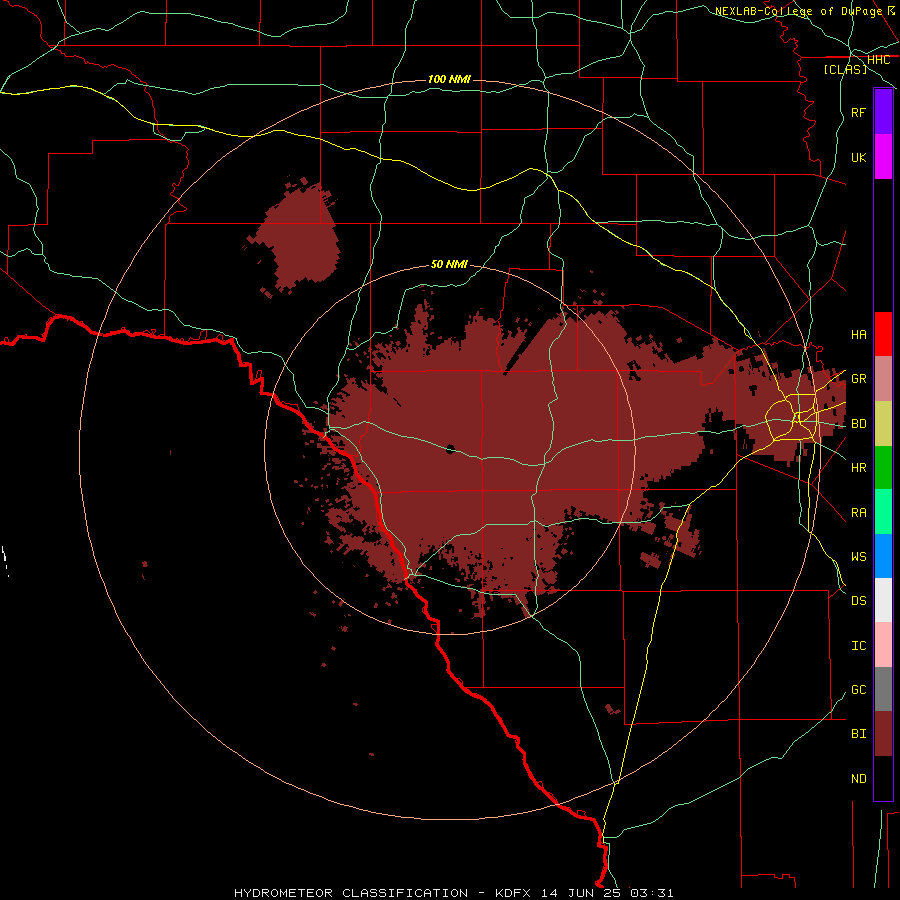Select the GR legend color block
The image size is (900, 900).
coord(883,378)
